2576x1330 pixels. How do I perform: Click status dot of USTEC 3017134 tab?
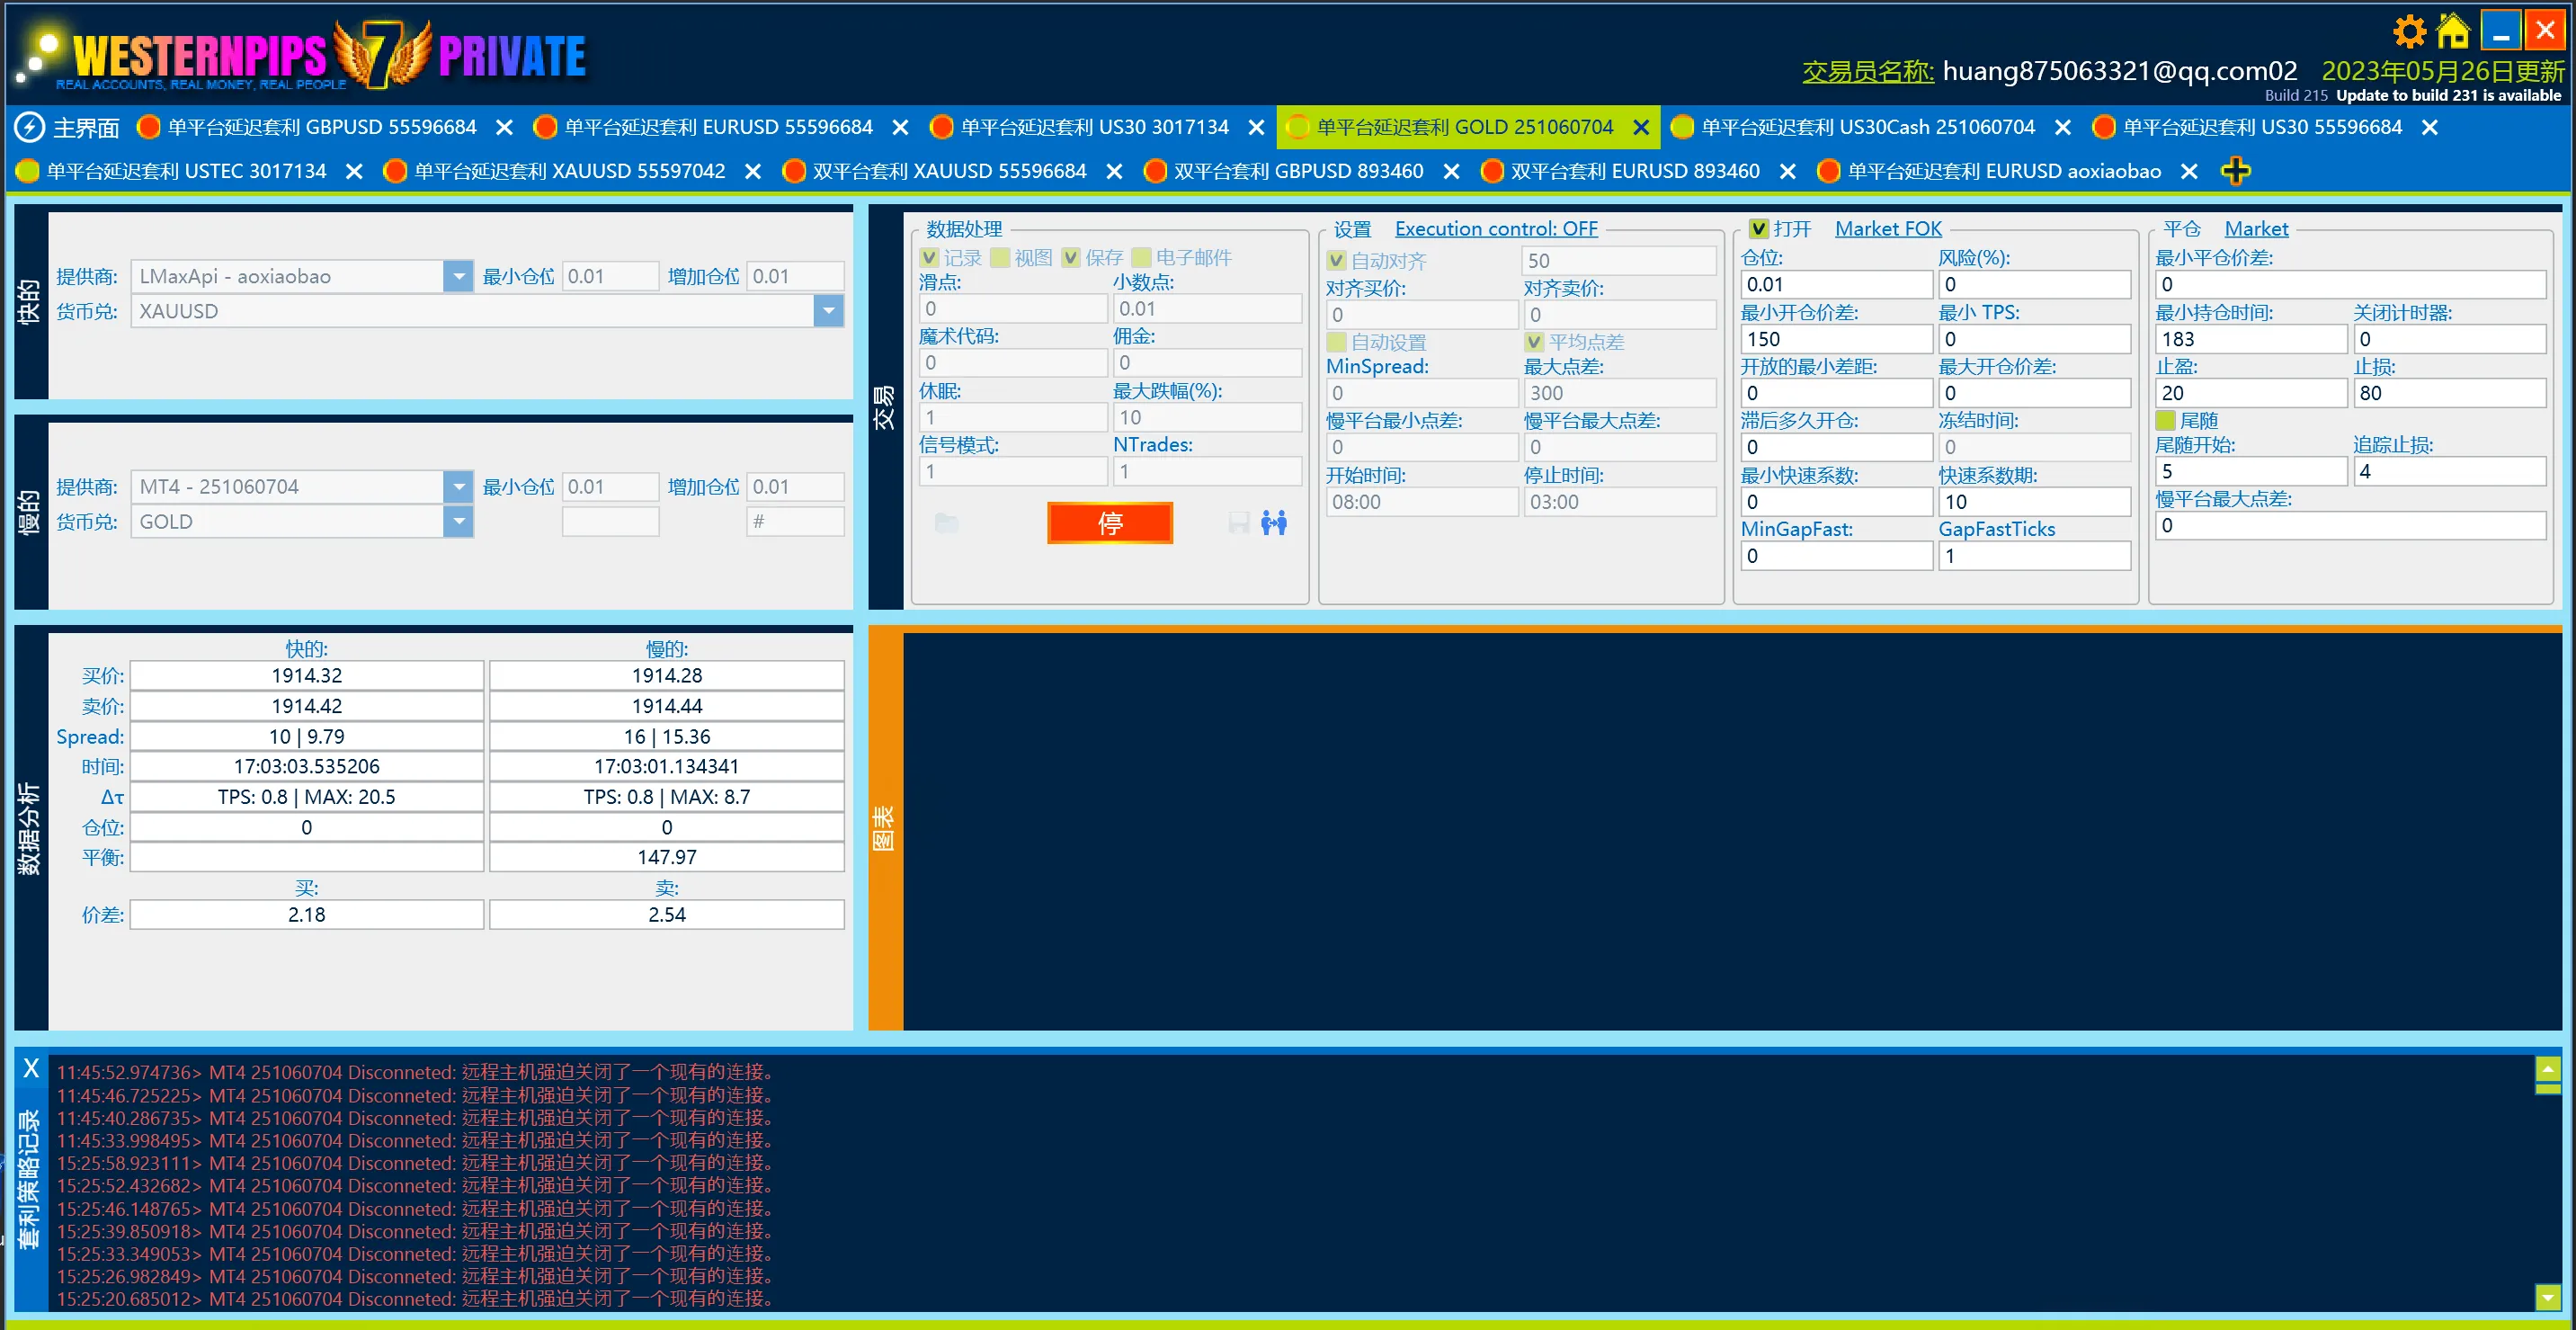click(x=28, y=171)
